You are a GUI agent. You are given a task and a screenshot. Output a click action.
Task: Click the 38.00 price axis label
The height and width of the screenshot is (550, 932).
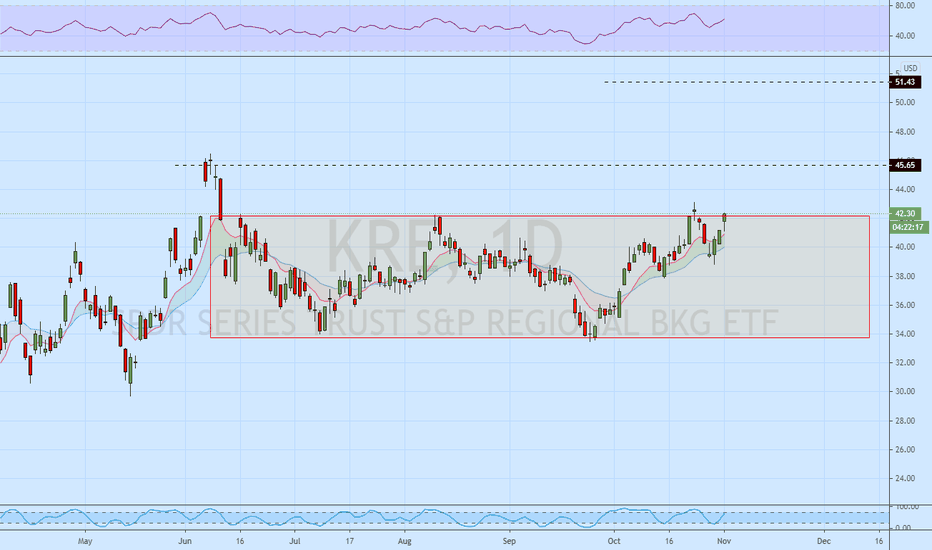pos(905,276)
